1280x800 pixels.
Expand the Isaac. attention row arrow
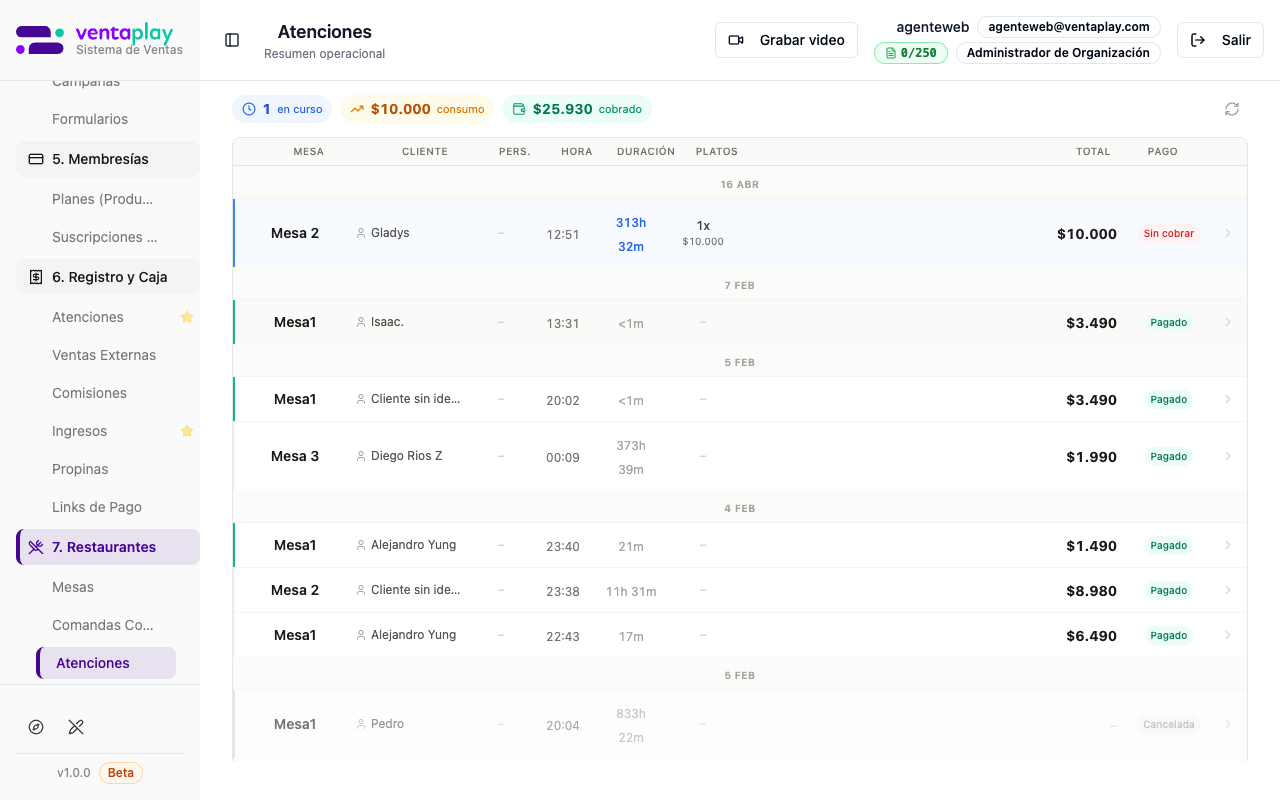[1228, 322]
